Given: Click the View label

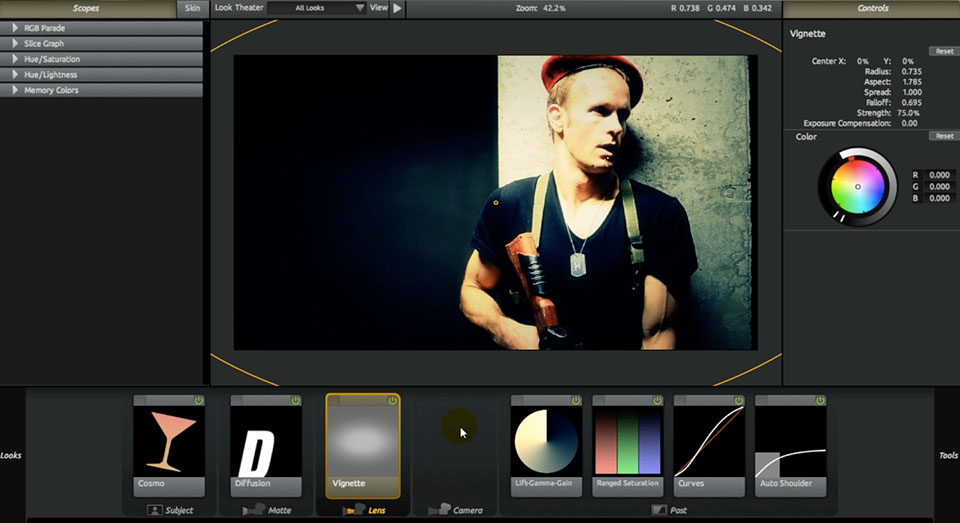Looking at the screenshot, I should click(x=378, y=8).
